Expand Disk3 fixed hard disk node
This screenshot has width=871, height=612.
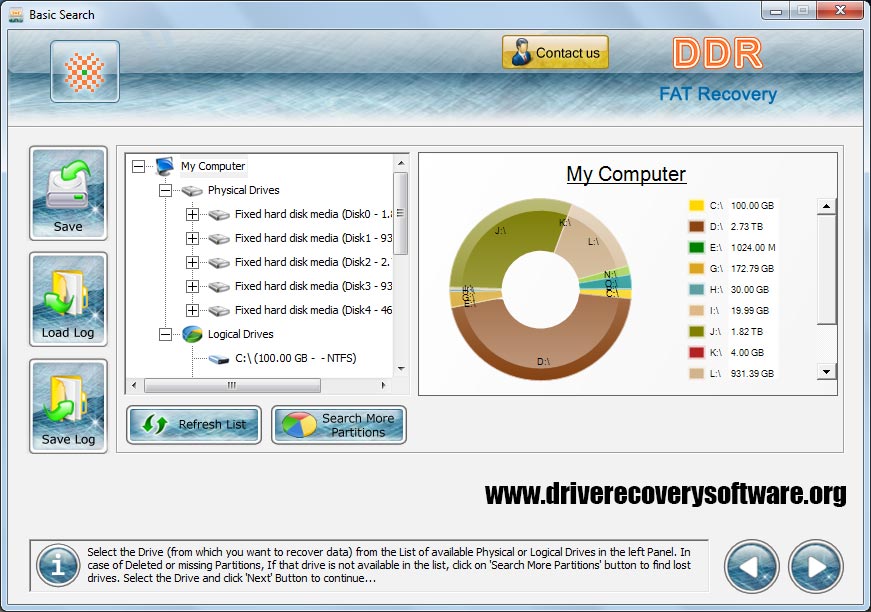pos(192,286)
